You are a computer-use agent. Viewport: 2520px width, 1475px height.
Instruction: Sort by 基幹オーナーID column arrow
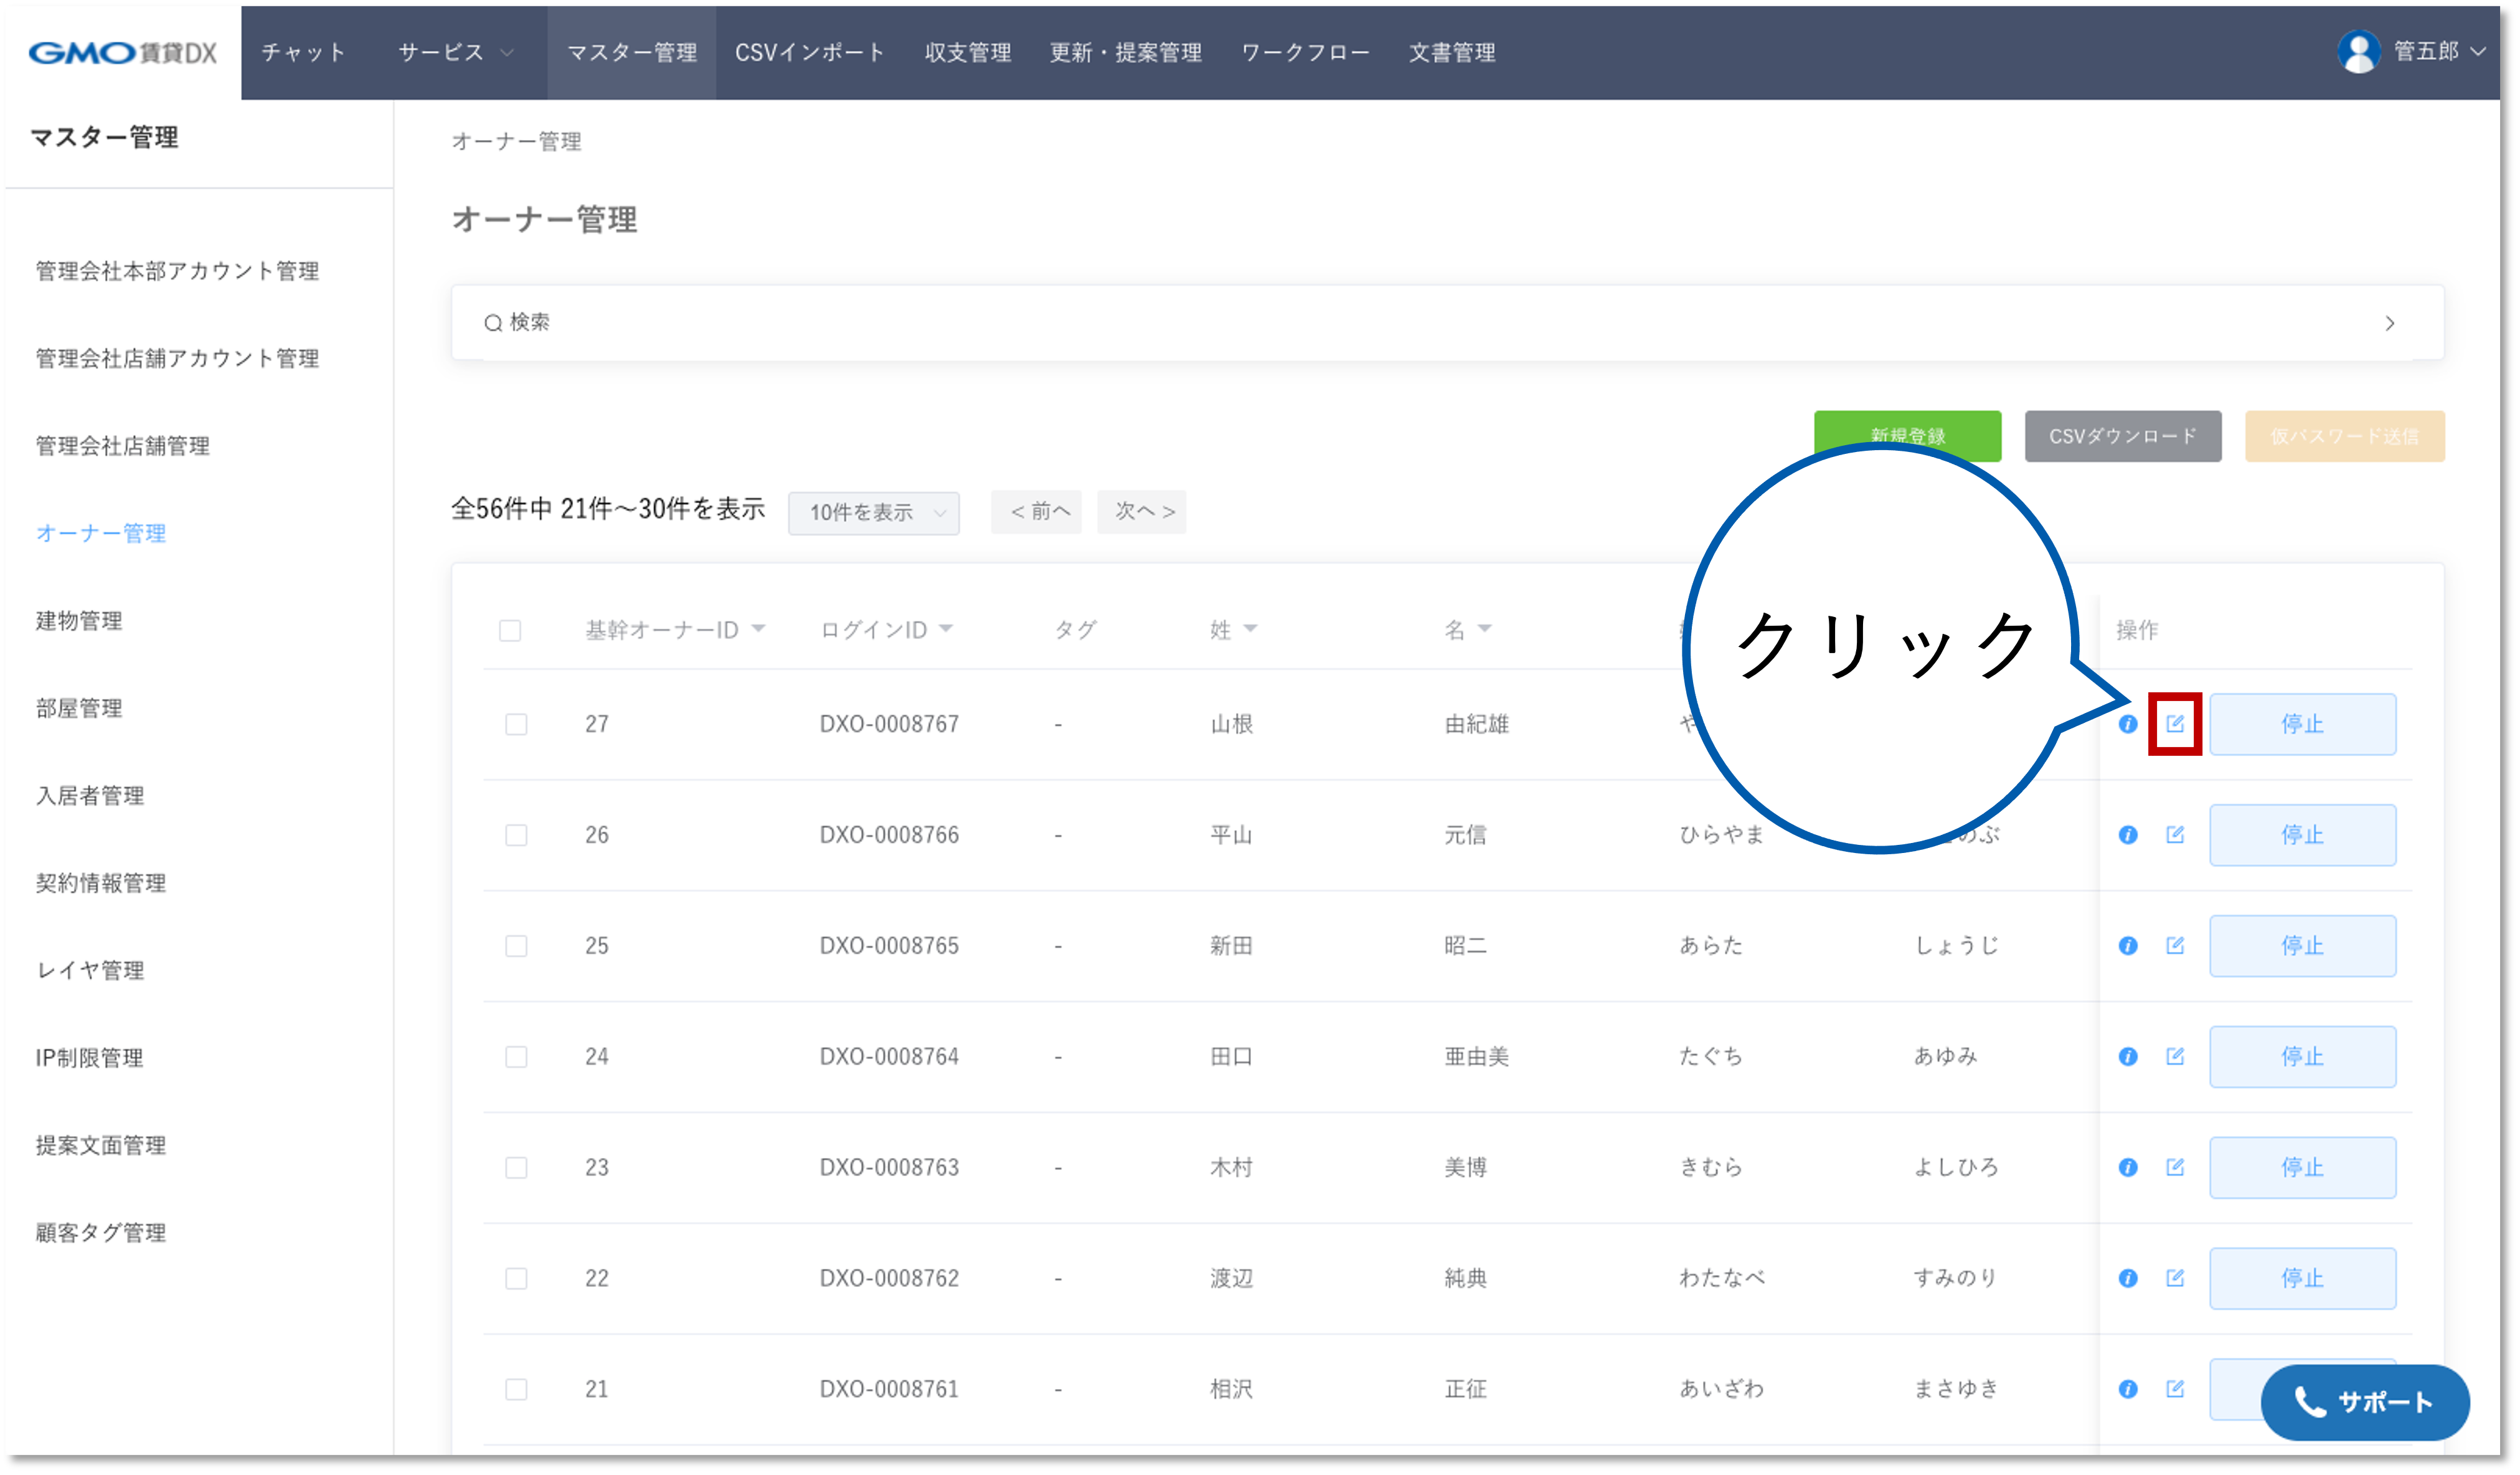758,629
